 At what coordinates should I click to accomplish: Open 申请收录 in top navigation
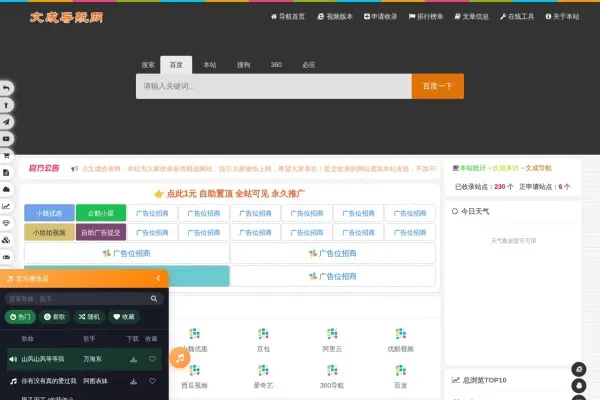coord(380,16)
